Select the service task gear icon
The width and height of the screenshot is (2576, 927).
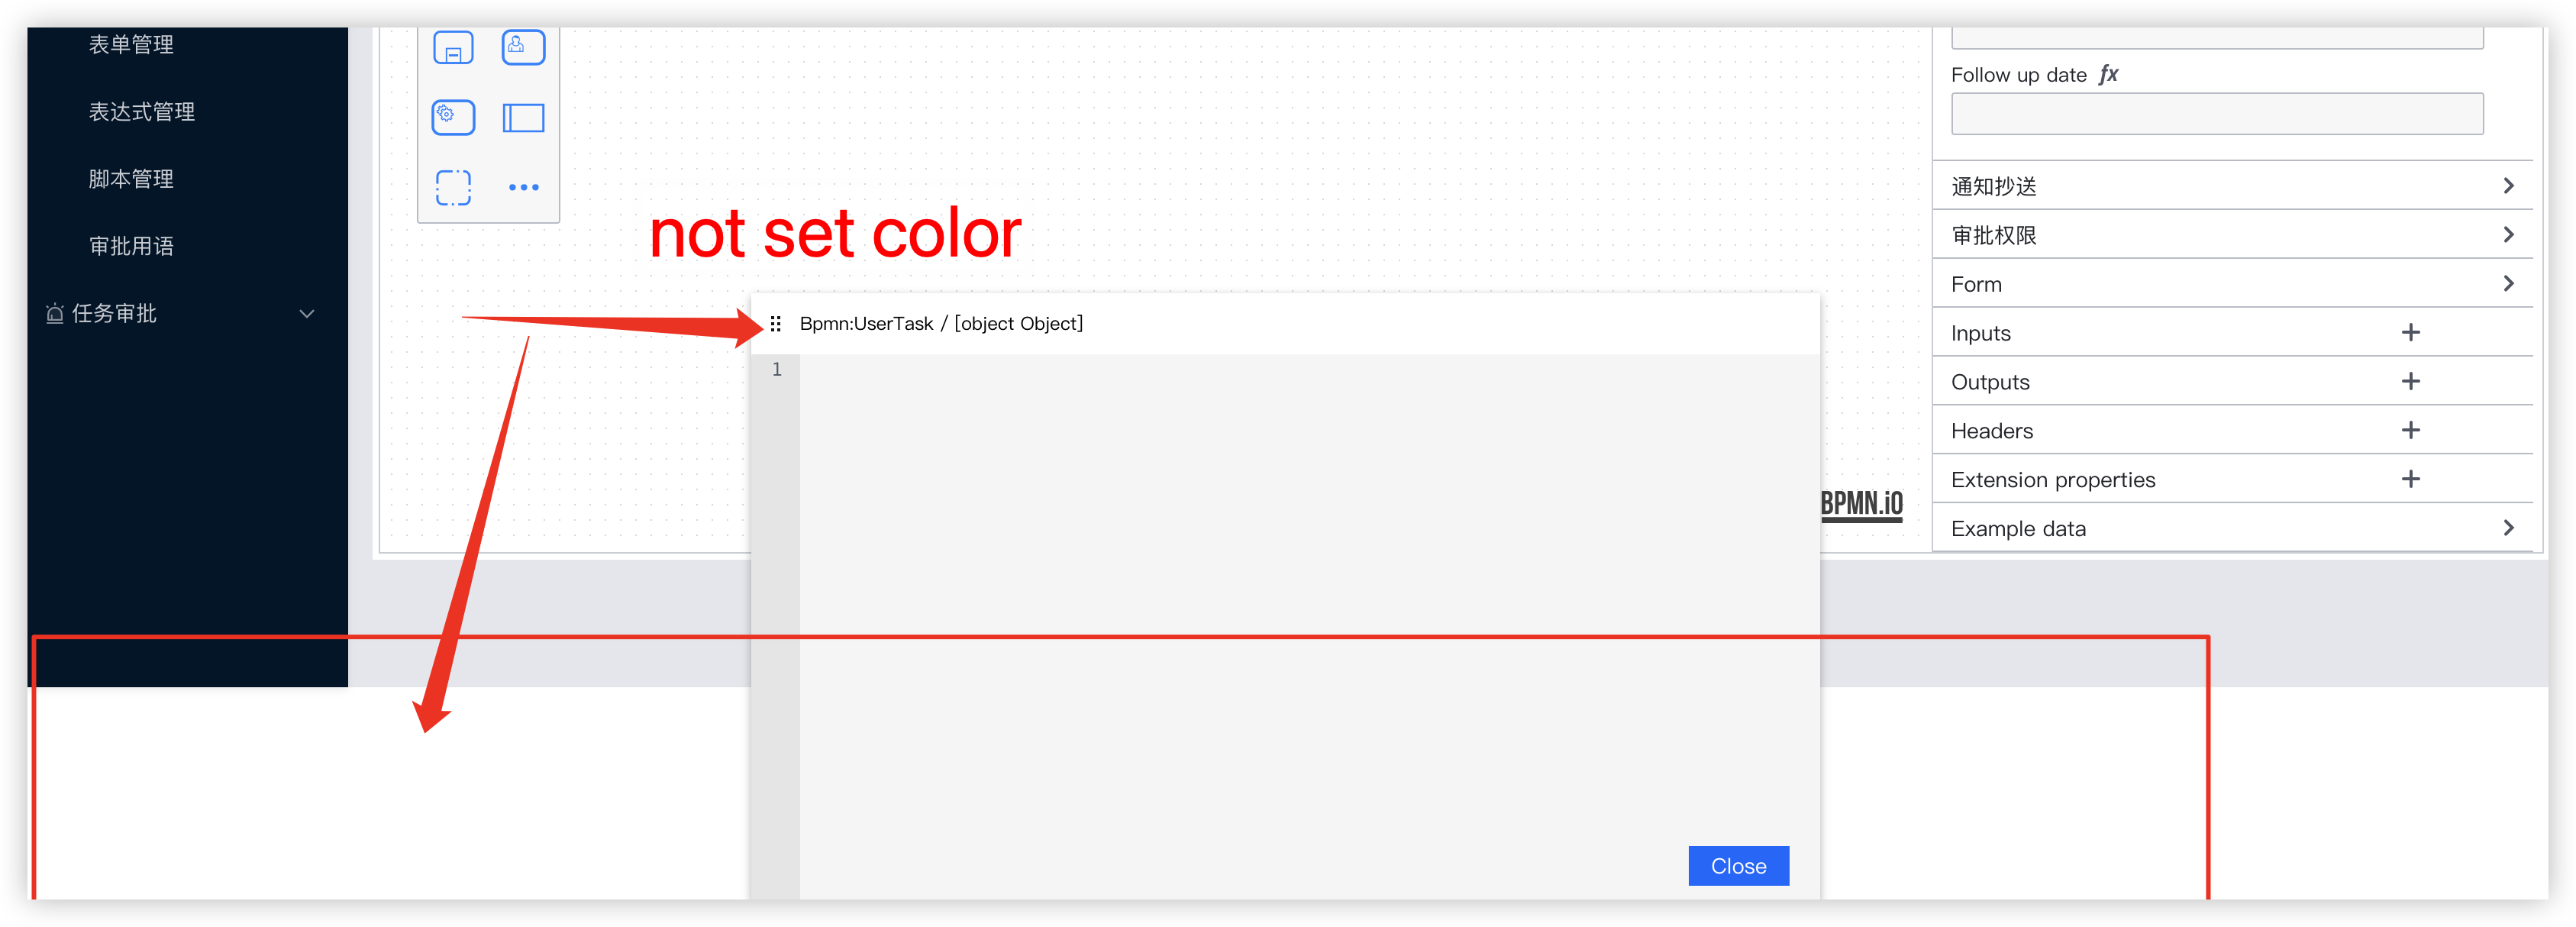(452, 117)
